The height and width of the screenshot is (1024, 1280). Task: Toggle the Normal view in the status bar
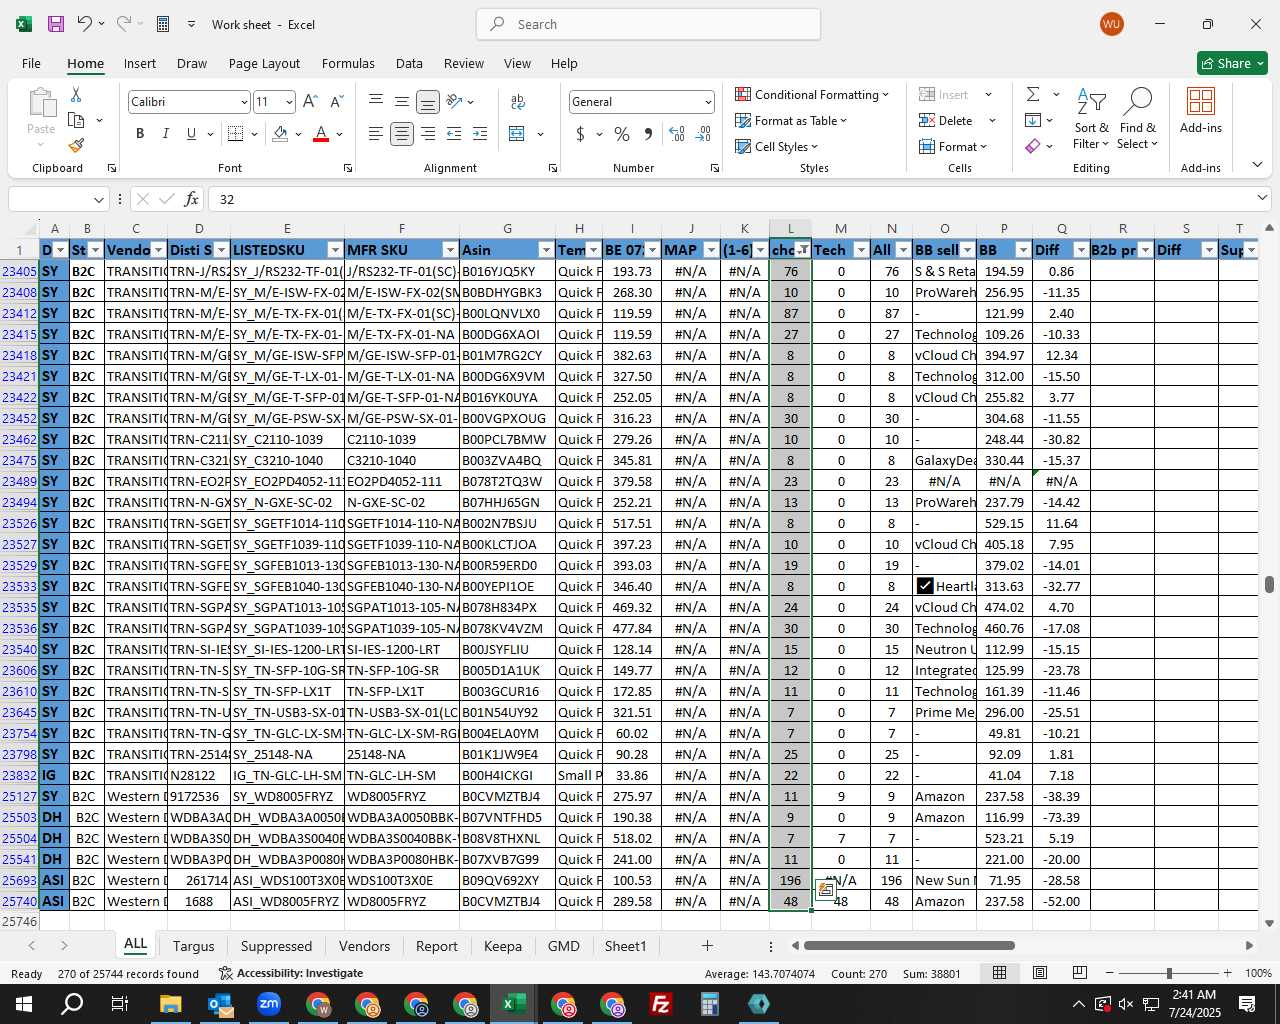[x=999, y=973]
